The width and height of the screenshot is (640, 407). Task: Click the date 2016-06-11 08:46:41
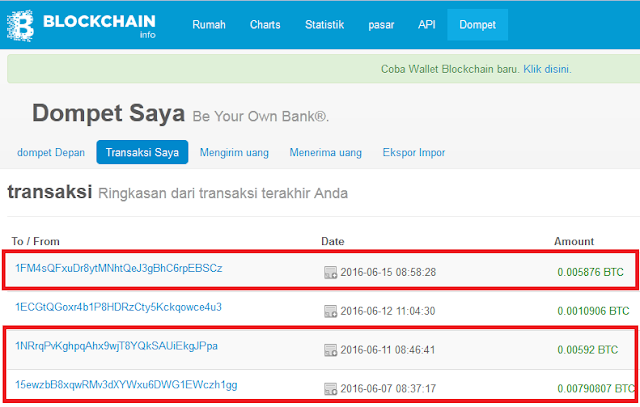[388, 350]
